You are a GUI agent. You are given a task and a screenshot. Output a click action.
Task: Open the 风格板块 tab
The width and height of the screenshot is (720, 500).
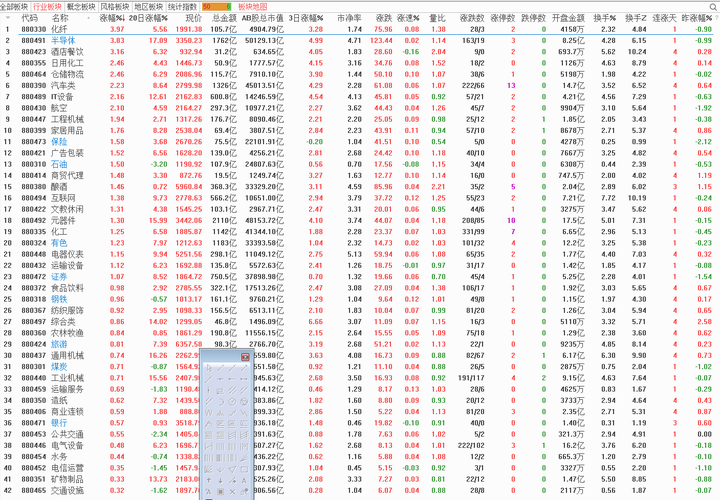tap(115, 7)
